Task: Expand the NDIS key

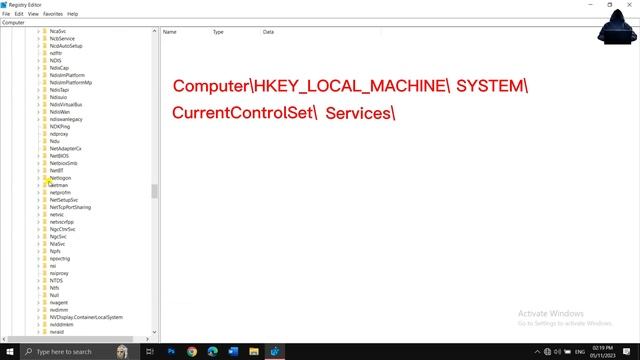Action: (x=38, y=60)
